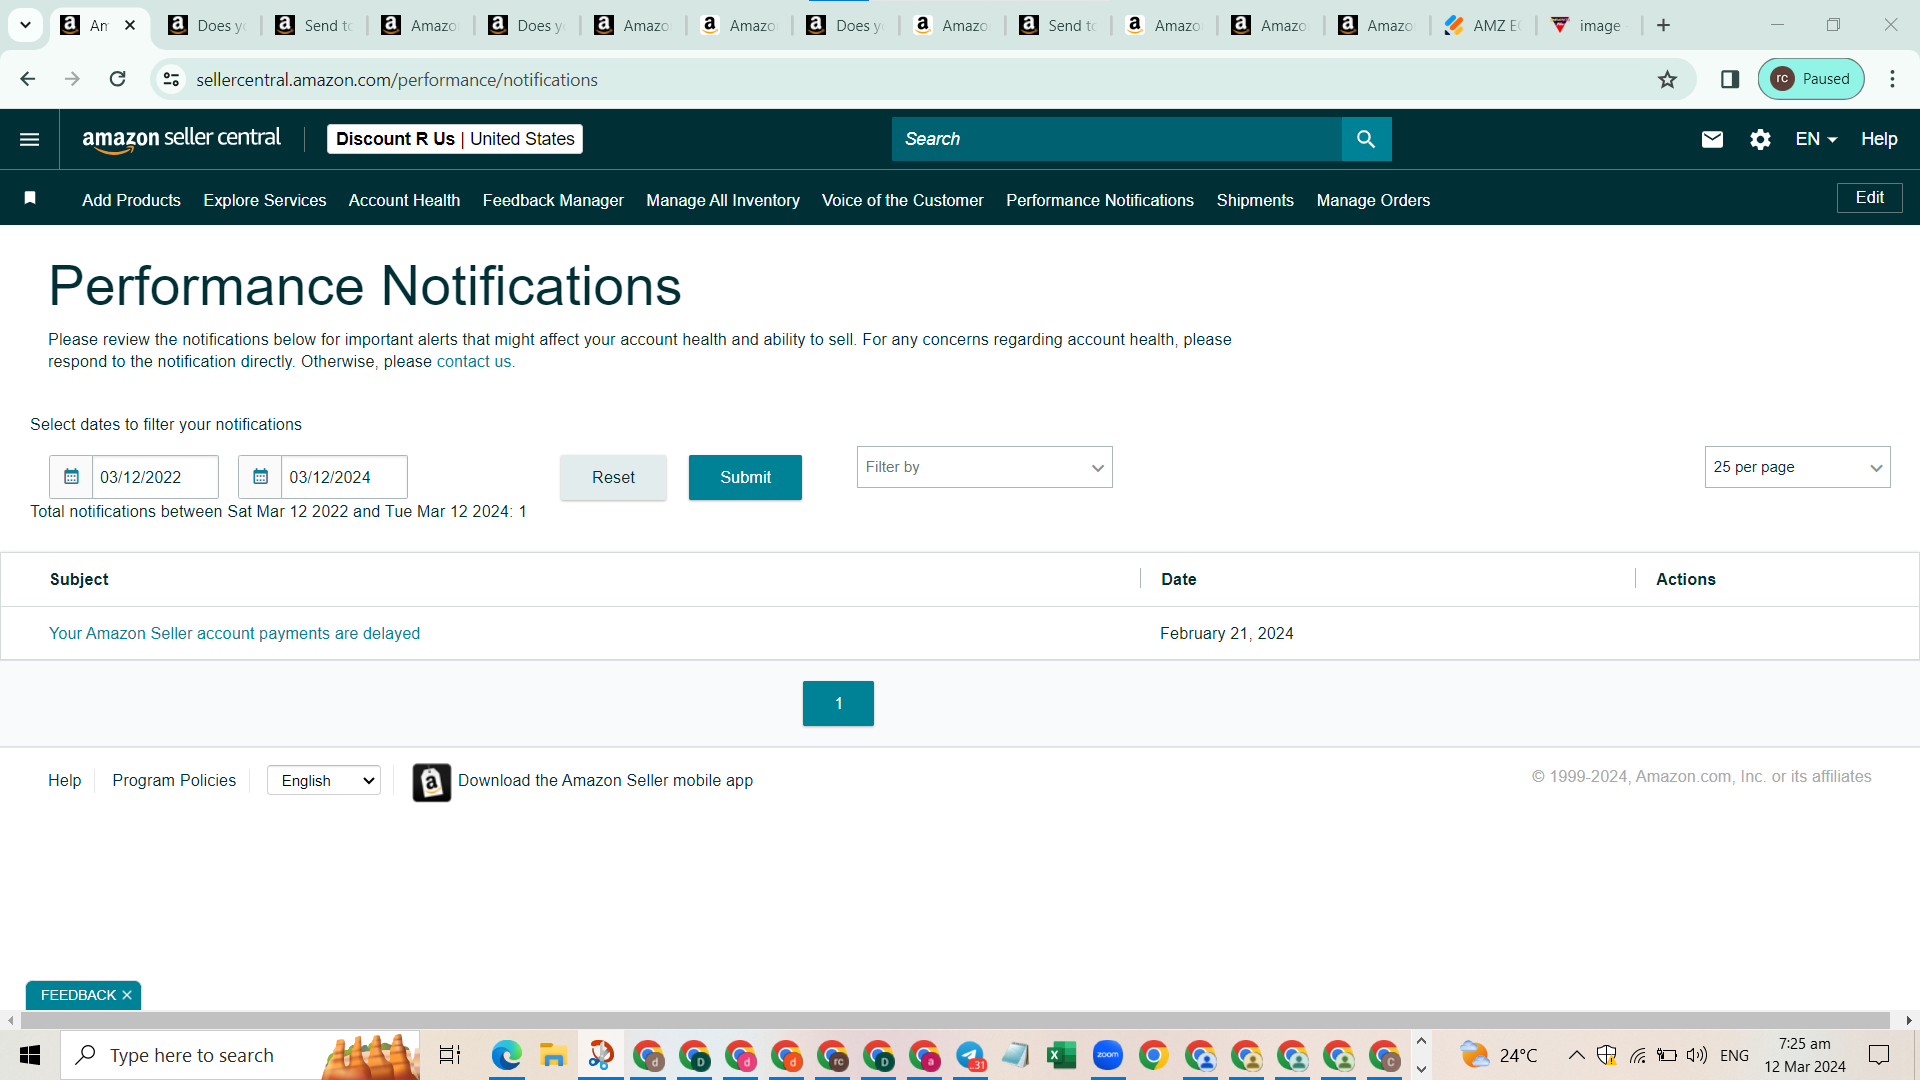Image resolution: width=1920 pixels, height=1080 pixels.
Task: Click the Windows Start button
Action: 30,1055
